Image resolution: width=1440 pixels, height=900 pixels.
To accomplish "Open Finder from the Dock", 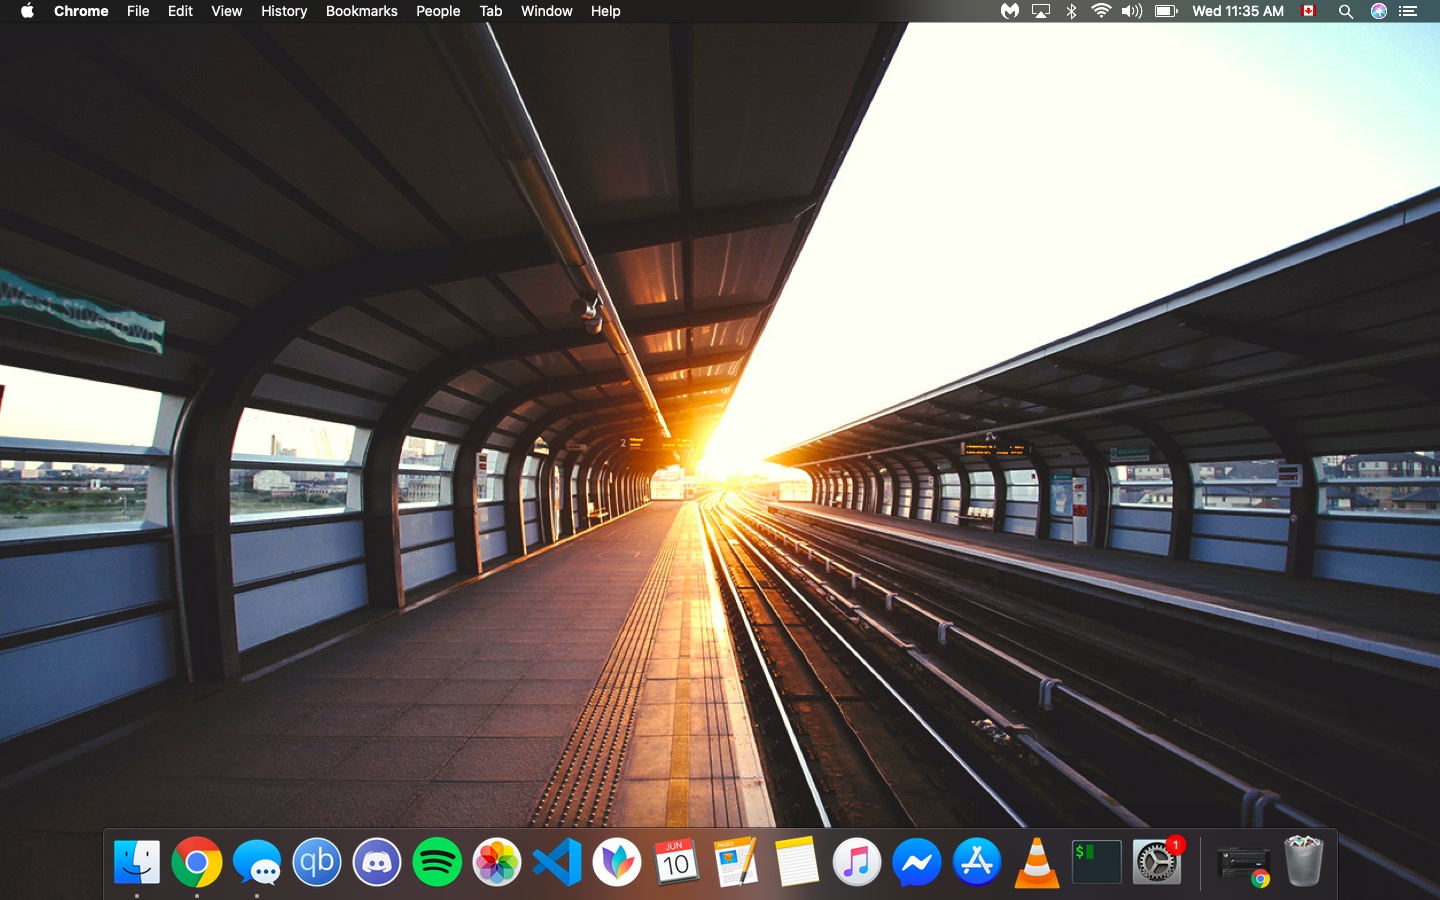I will (137, 862).
